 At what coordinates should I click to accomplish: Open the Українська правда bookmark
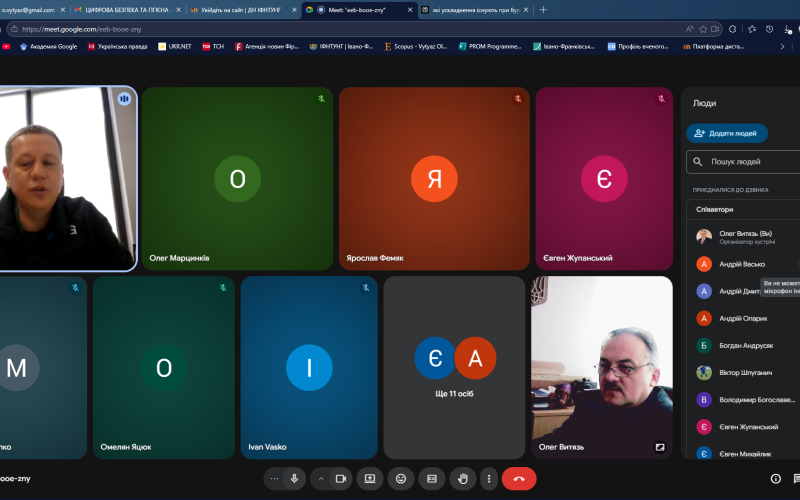tap(117, 46)
